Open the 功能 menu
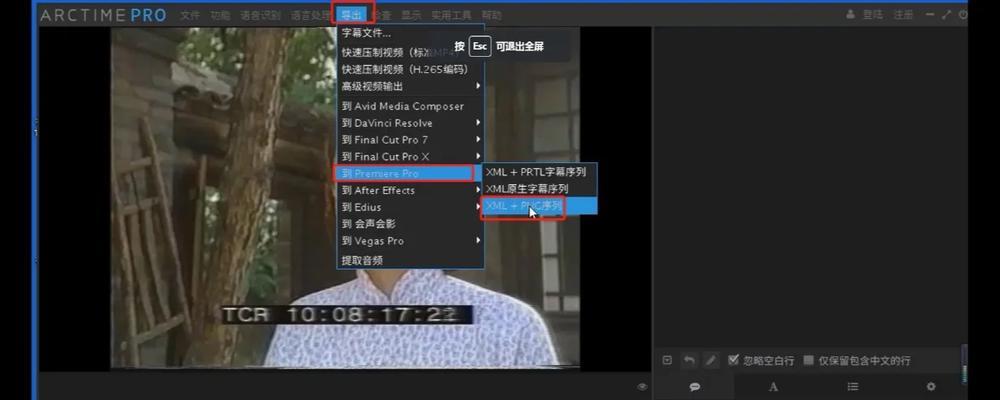 coord(220,15)
